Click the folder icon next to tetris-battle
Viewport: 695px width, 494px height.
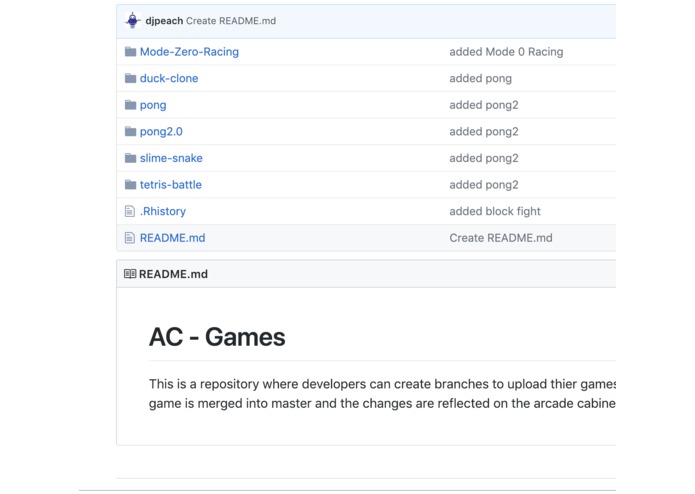click(x=130, y=185)
